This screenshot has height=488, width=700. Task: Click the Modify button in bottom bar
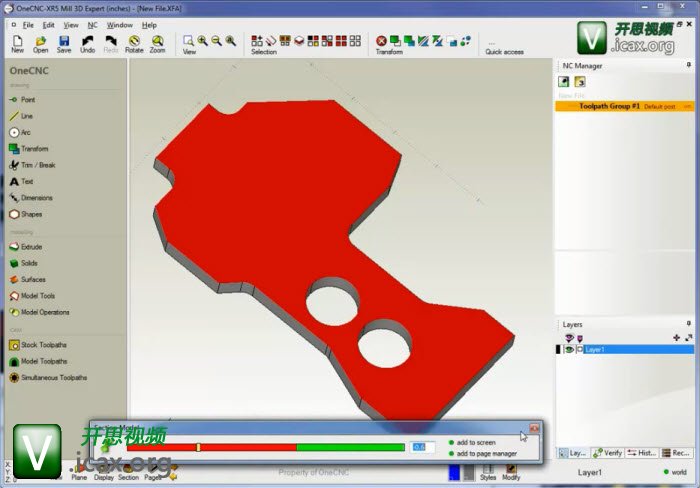click(x=511, y=472)
